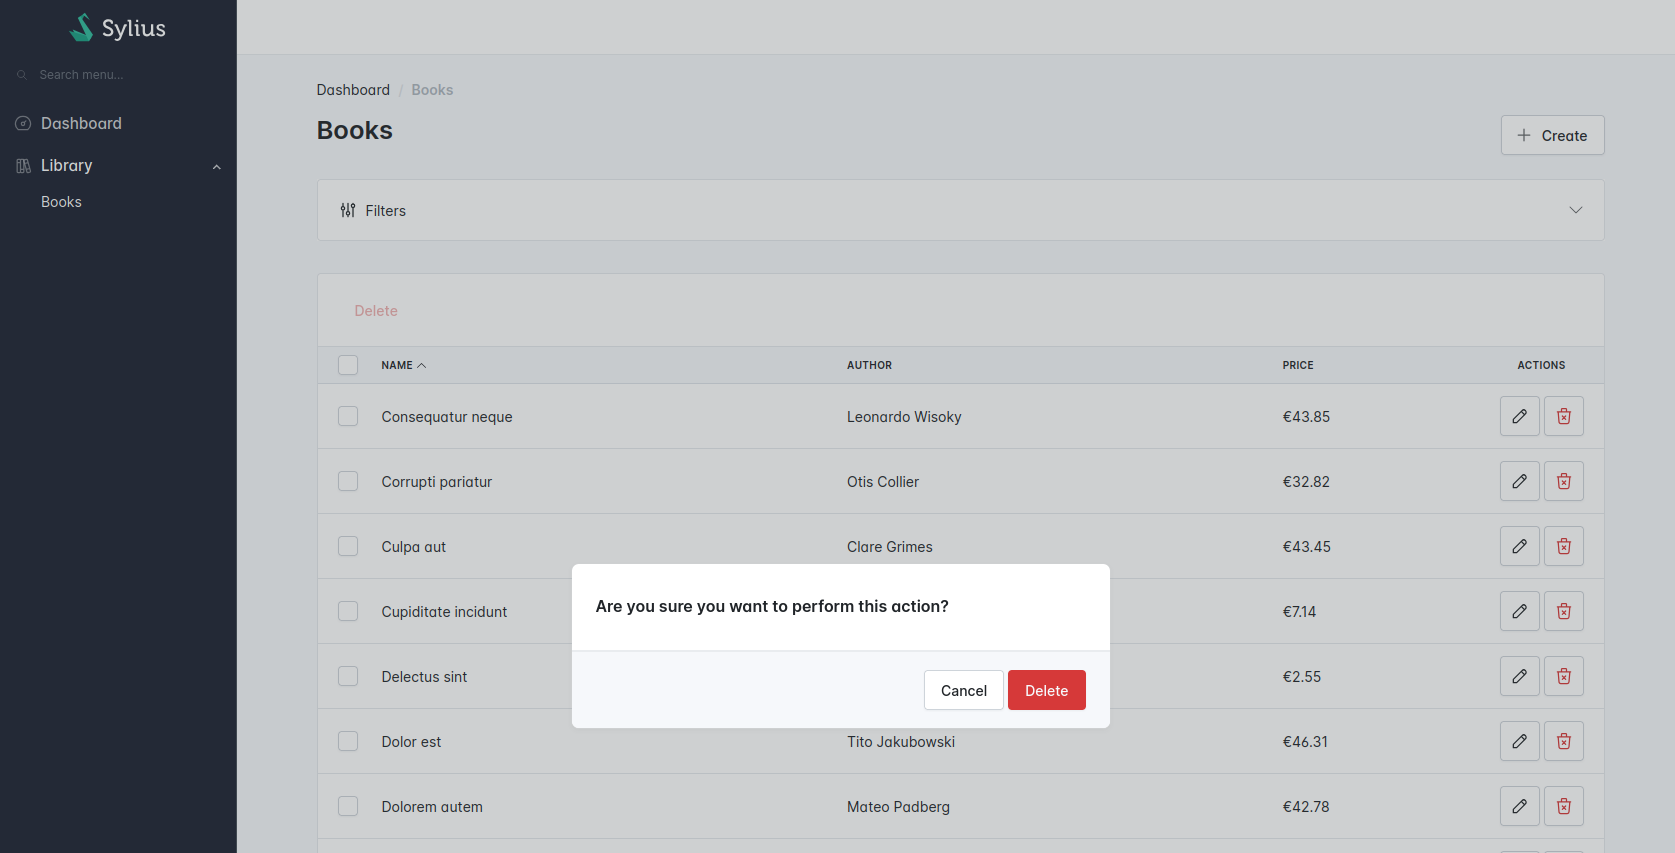The width and height of the screenshot is (1675, 853).
Task: Edit the Culpa aut book
Action: [1519, 546]
